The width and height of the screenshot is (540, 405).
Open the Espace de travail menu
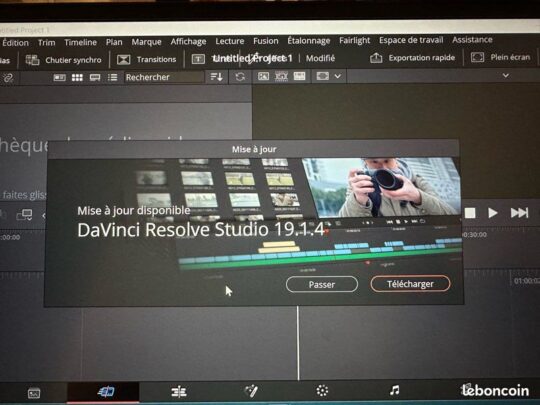click(411, 40)
